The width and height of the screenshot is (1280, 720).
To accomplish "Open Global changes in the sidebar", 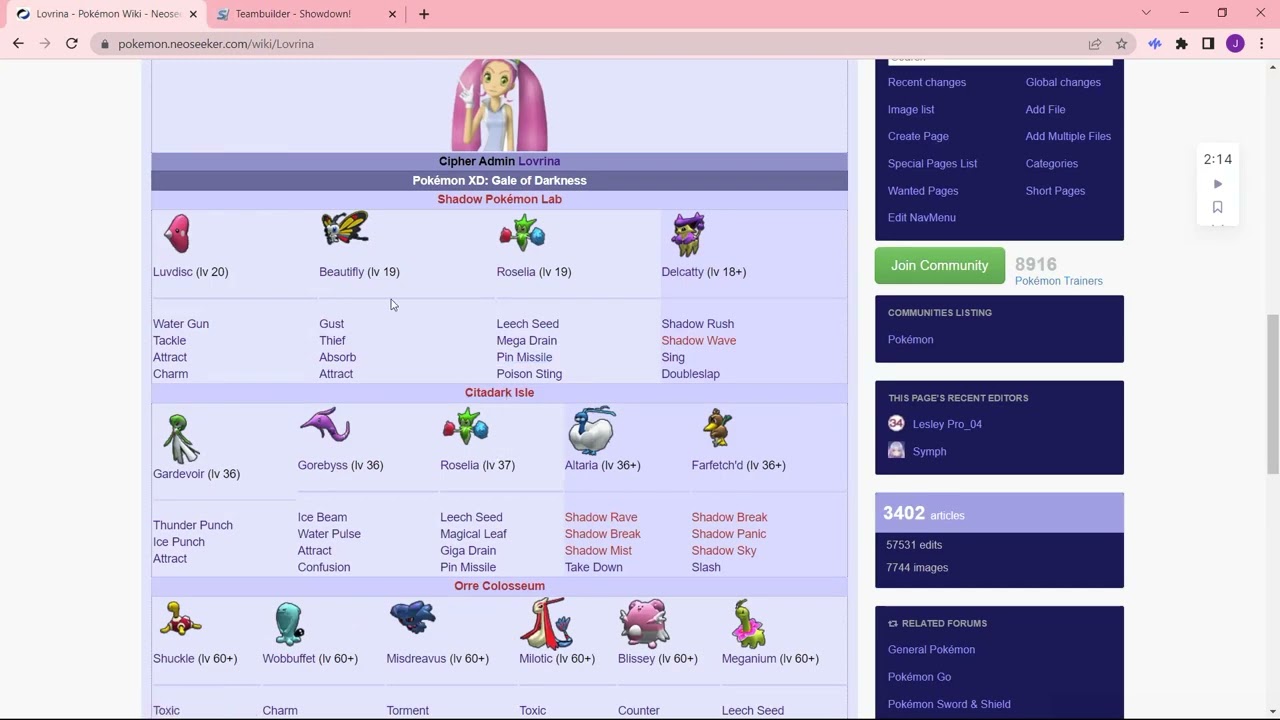I will [1063, 82].
